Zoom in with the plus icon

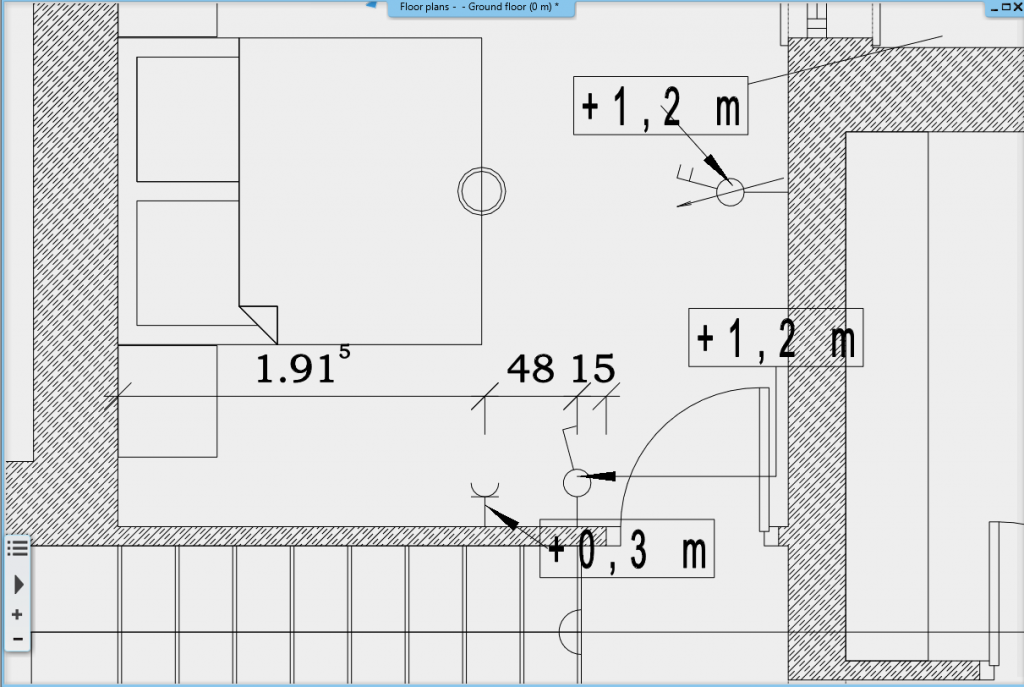coord(17,614)
